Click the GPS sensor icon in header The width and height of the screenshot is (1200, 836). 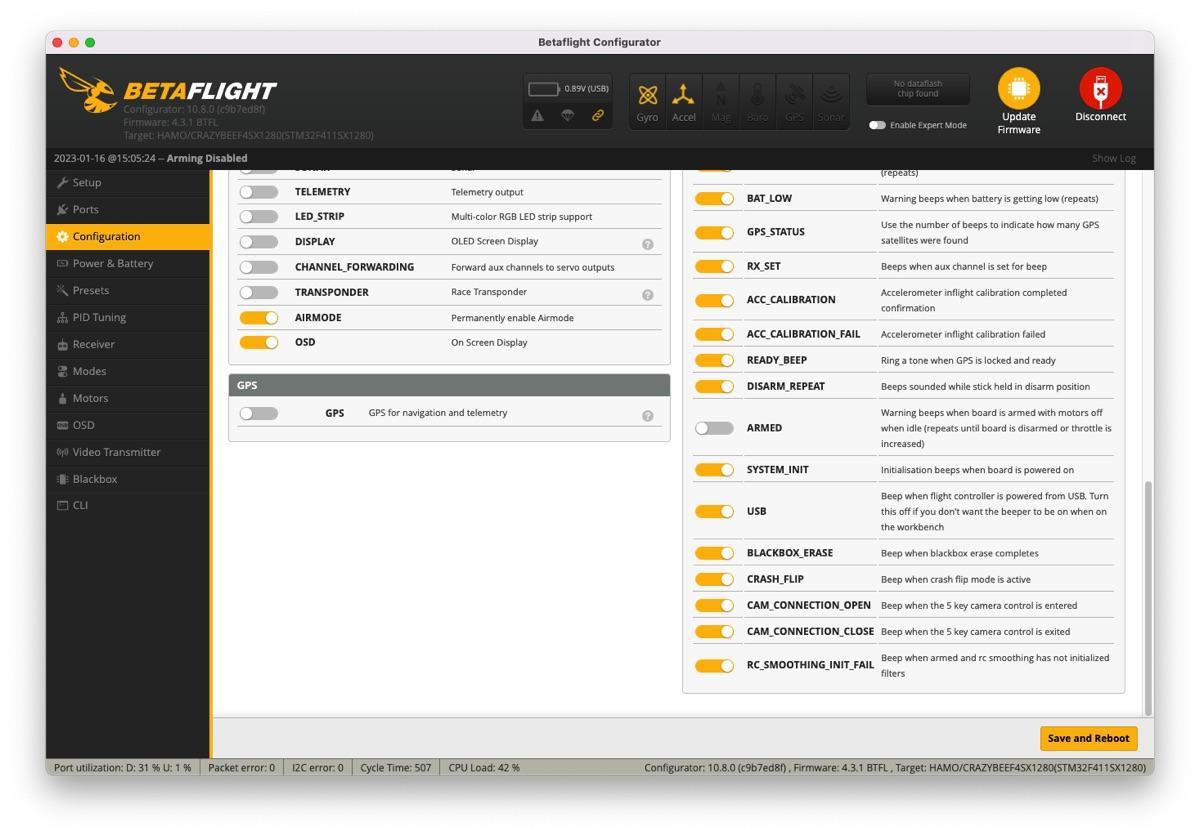[794, 101]
